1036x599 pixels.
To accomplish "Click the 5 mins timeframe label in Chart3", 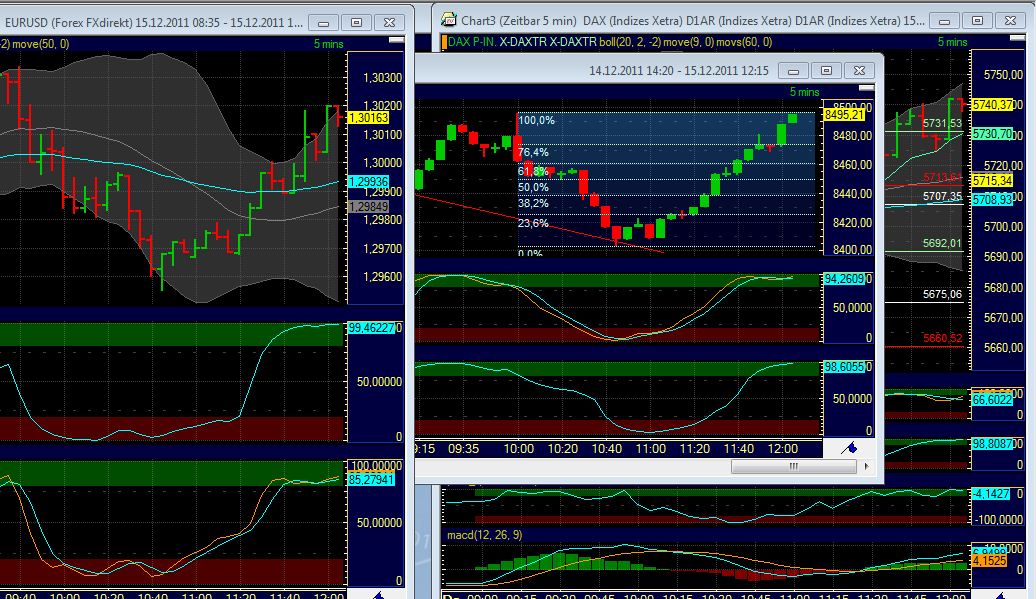I will point(952,42).
